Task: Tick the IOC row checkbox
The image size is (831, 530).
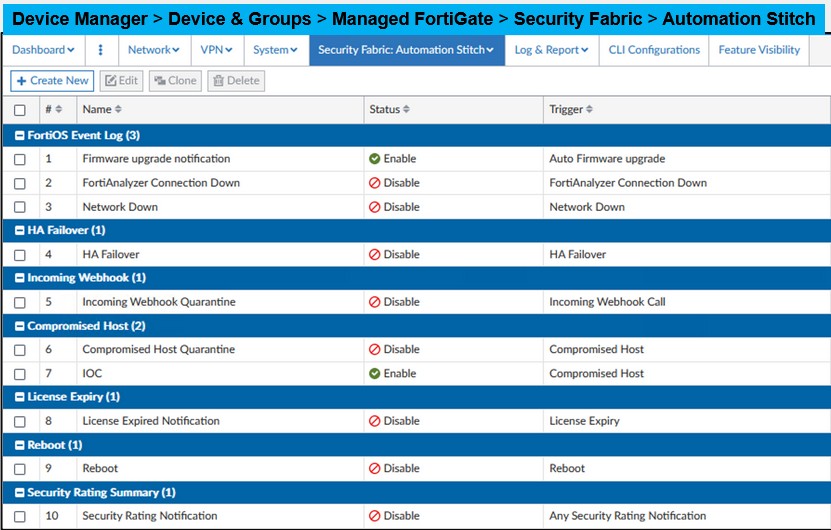Action: coord(20,374)
